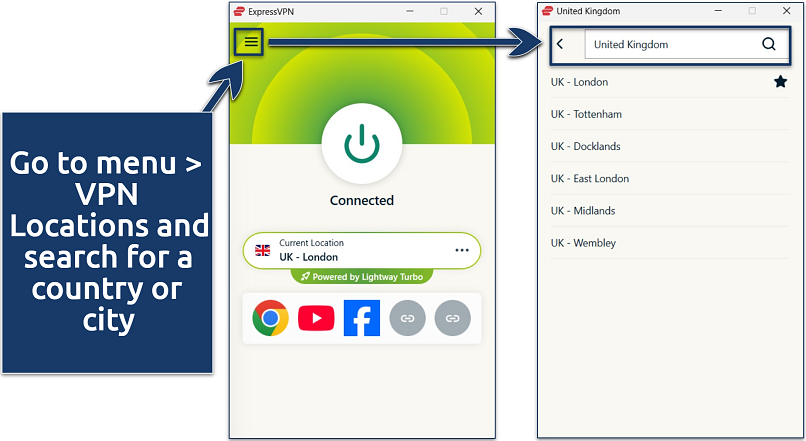Launch the YouTube shortcut

point(316,318)
